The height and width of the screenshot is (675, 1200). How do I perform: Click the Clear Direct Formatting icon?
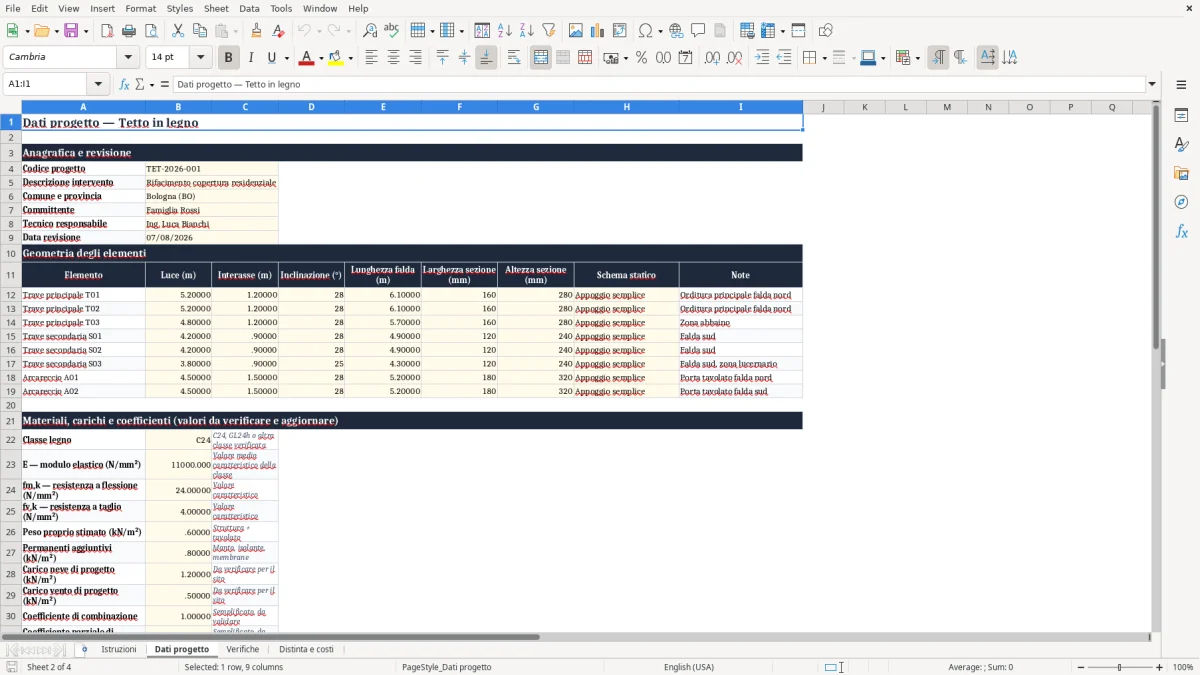point(279,31)
